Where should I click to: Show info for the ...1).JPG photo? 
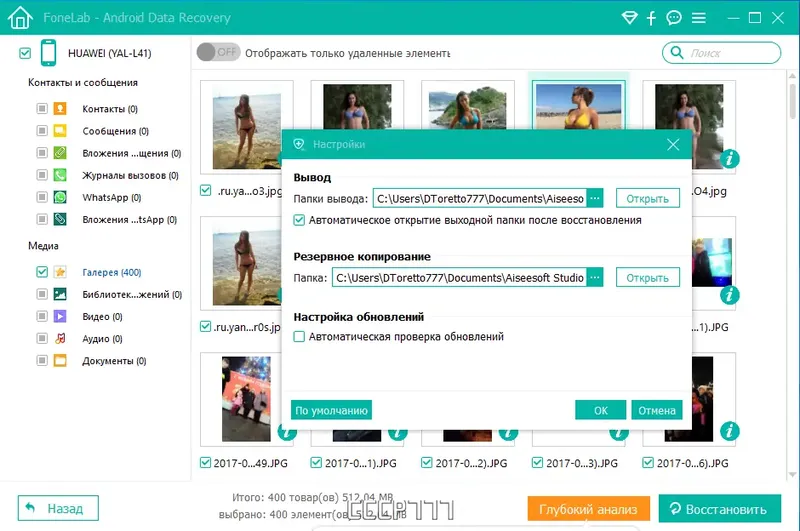click(730, 295)
